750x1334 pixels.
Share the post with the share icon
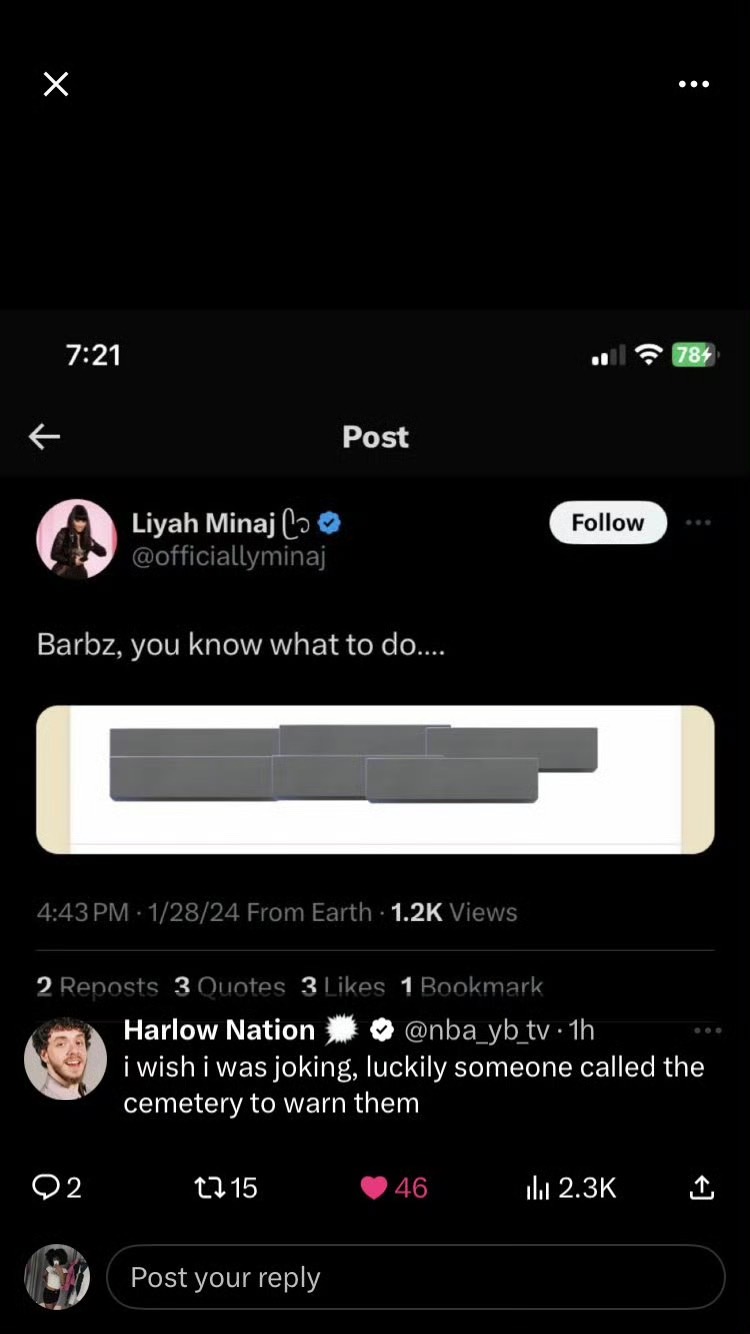(702, 1187)
